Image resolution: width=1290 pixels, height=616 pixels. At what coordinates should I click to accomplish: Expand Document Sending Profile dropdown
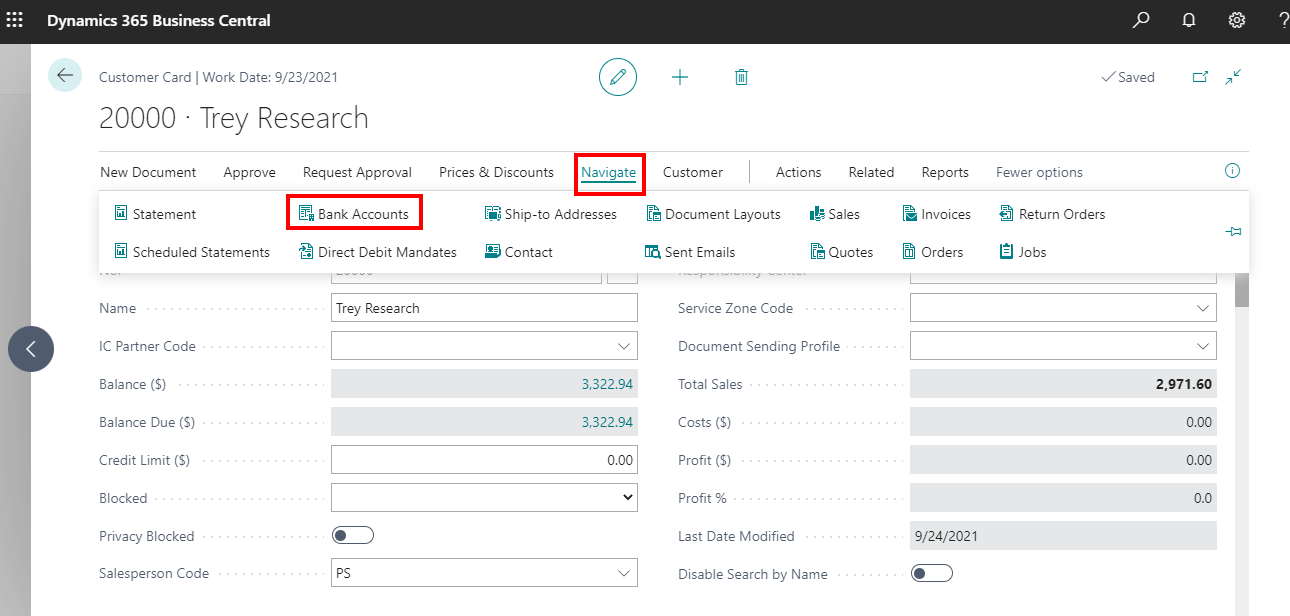1204,346
